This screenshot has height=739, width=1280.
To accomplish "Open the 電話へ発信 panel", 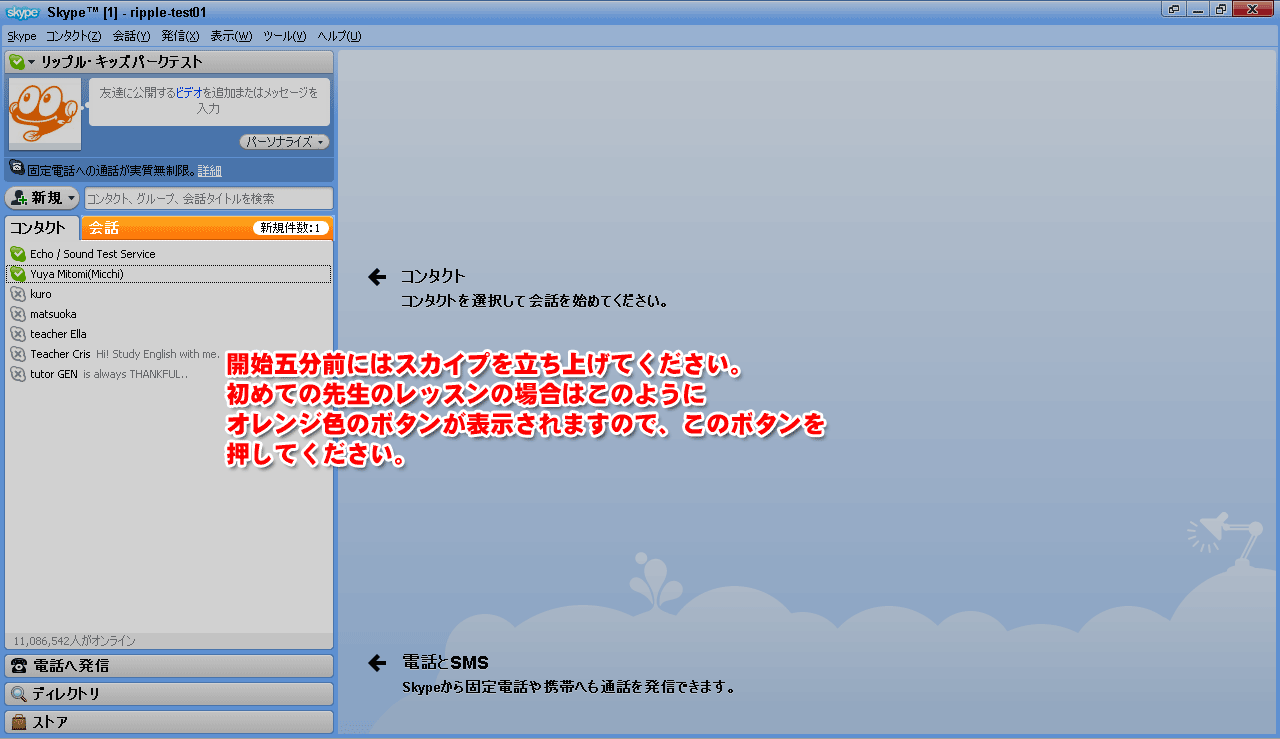I will [169, 665].
